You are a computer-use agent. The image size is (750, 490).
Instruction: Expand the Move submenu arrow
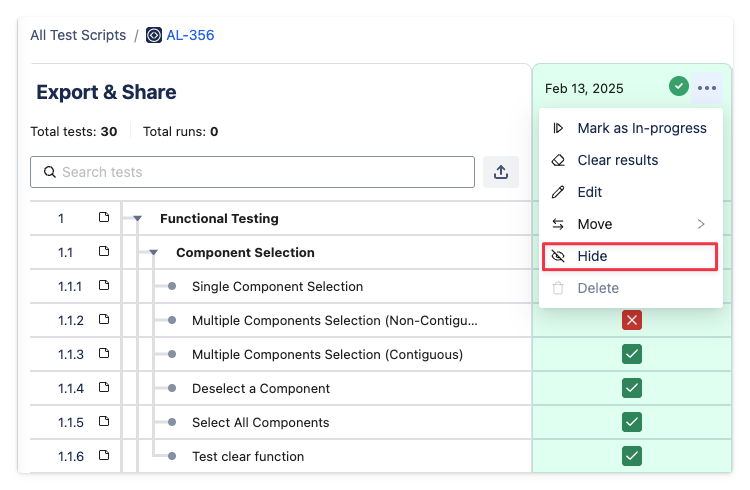pos(701,224)
